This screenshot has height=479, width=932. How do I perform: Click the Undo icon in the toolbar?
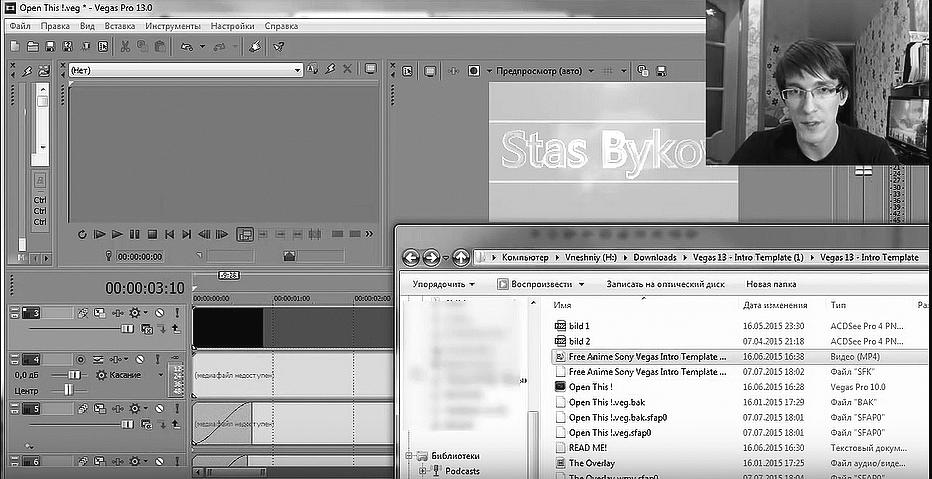(187, 46)
